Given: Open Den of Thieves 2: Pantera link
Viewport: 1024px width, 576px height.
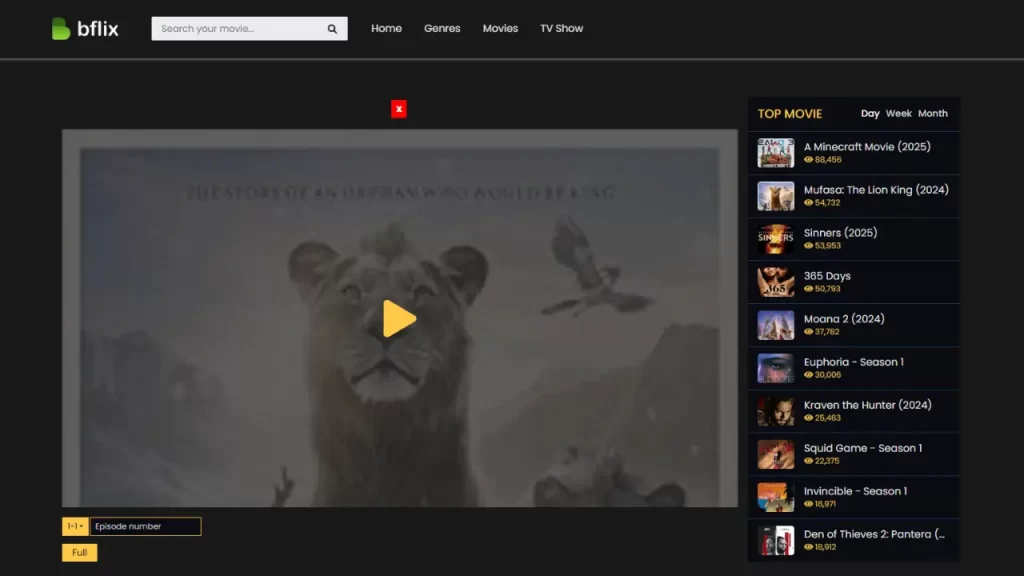Looking at the screenshot, I should tap(874, 535).
